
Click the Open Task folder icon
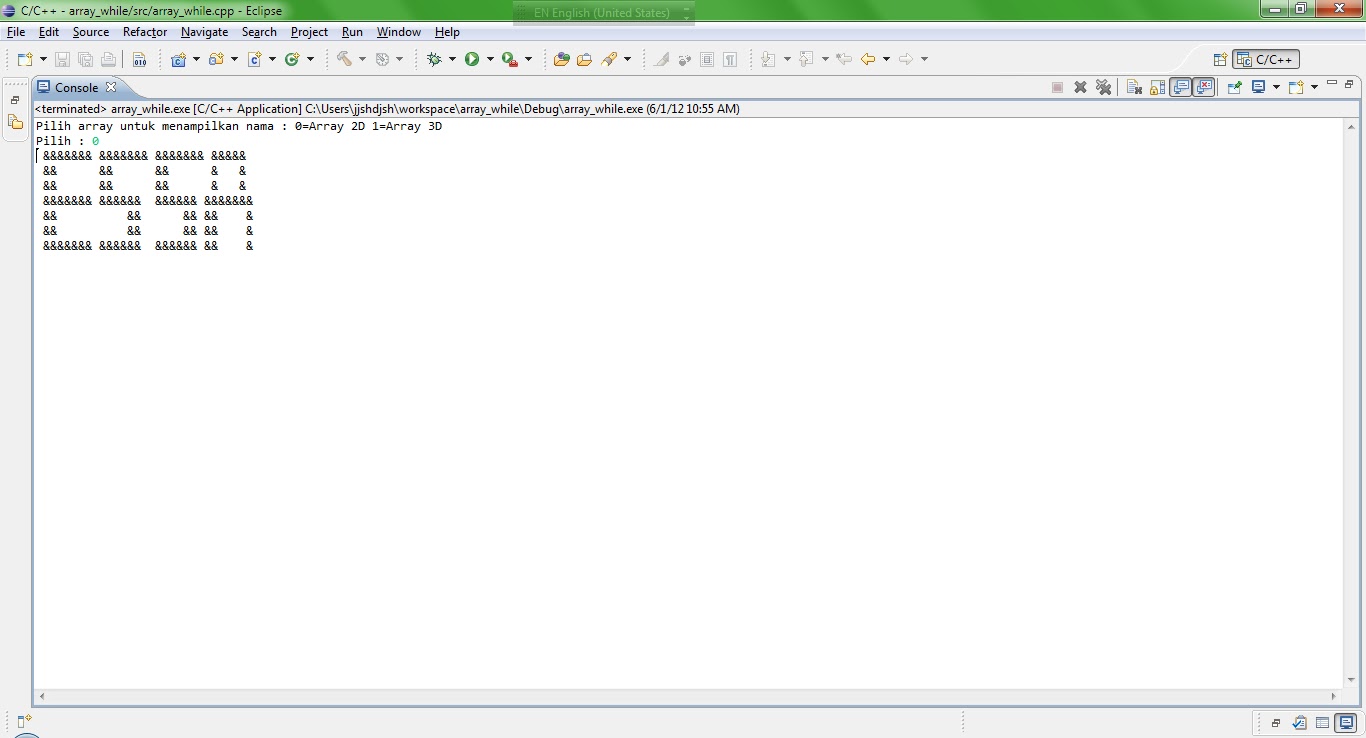[584, 59]
